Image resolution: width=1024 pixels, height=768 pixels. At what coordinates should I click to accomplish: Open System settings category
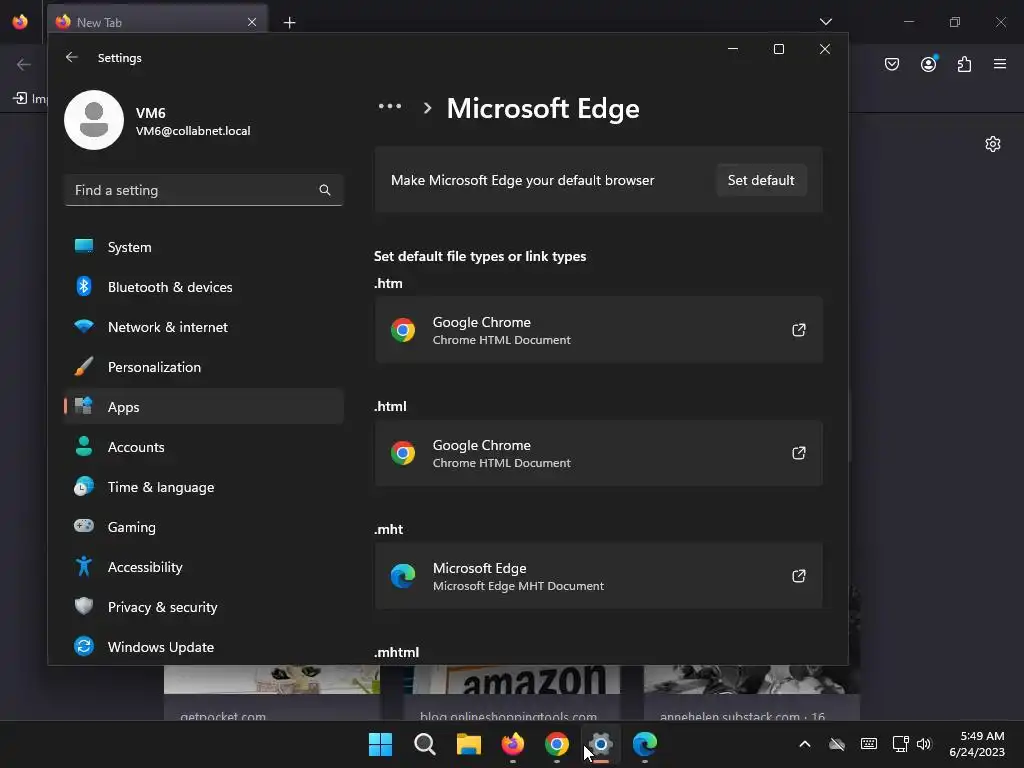tap(204, 247)
